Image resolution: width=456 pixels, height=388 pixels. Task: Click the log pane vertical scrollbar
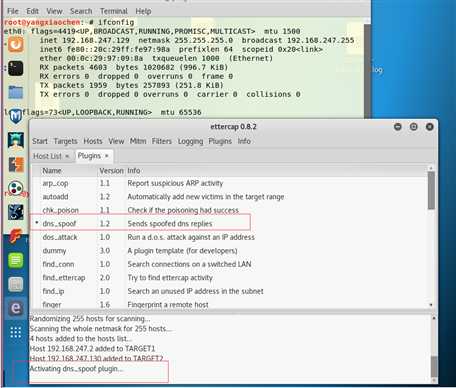[x=434, y=366]
